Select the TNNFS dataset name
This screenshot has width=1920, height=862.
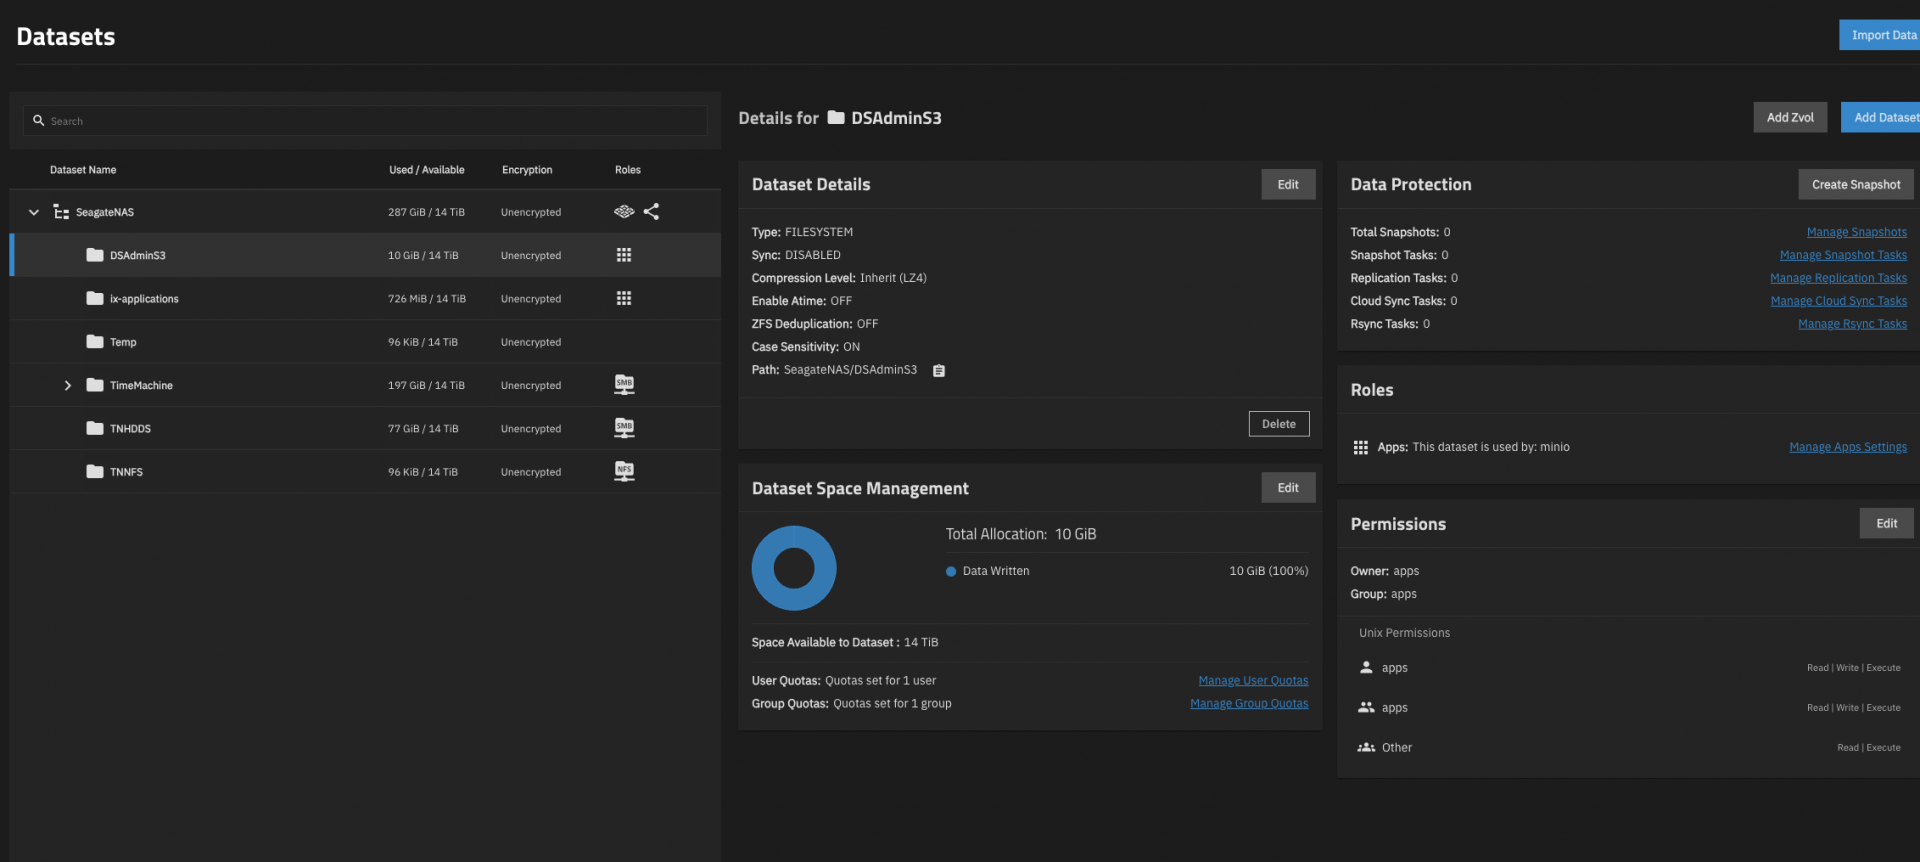pyautogui.click(x=126, y=472)
